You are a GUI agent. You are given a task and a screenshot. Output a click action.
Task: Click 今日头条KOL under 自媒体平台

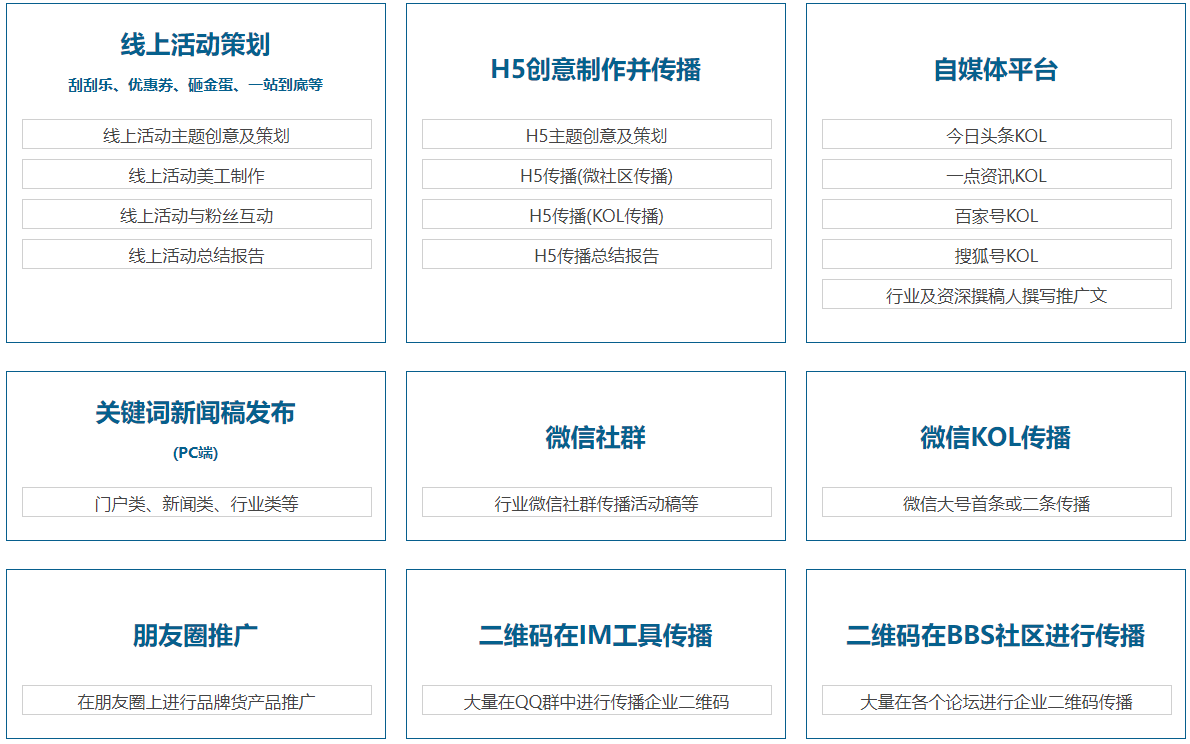[996, 135]
